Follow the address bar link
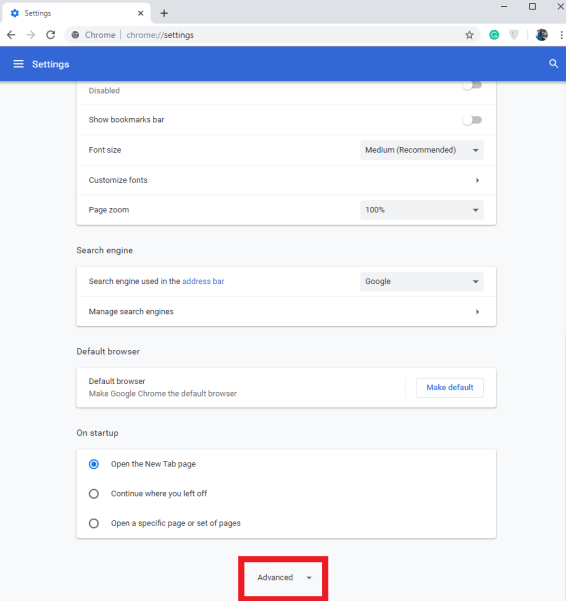Screen dimensions: 566x601 tap(203, 281)
